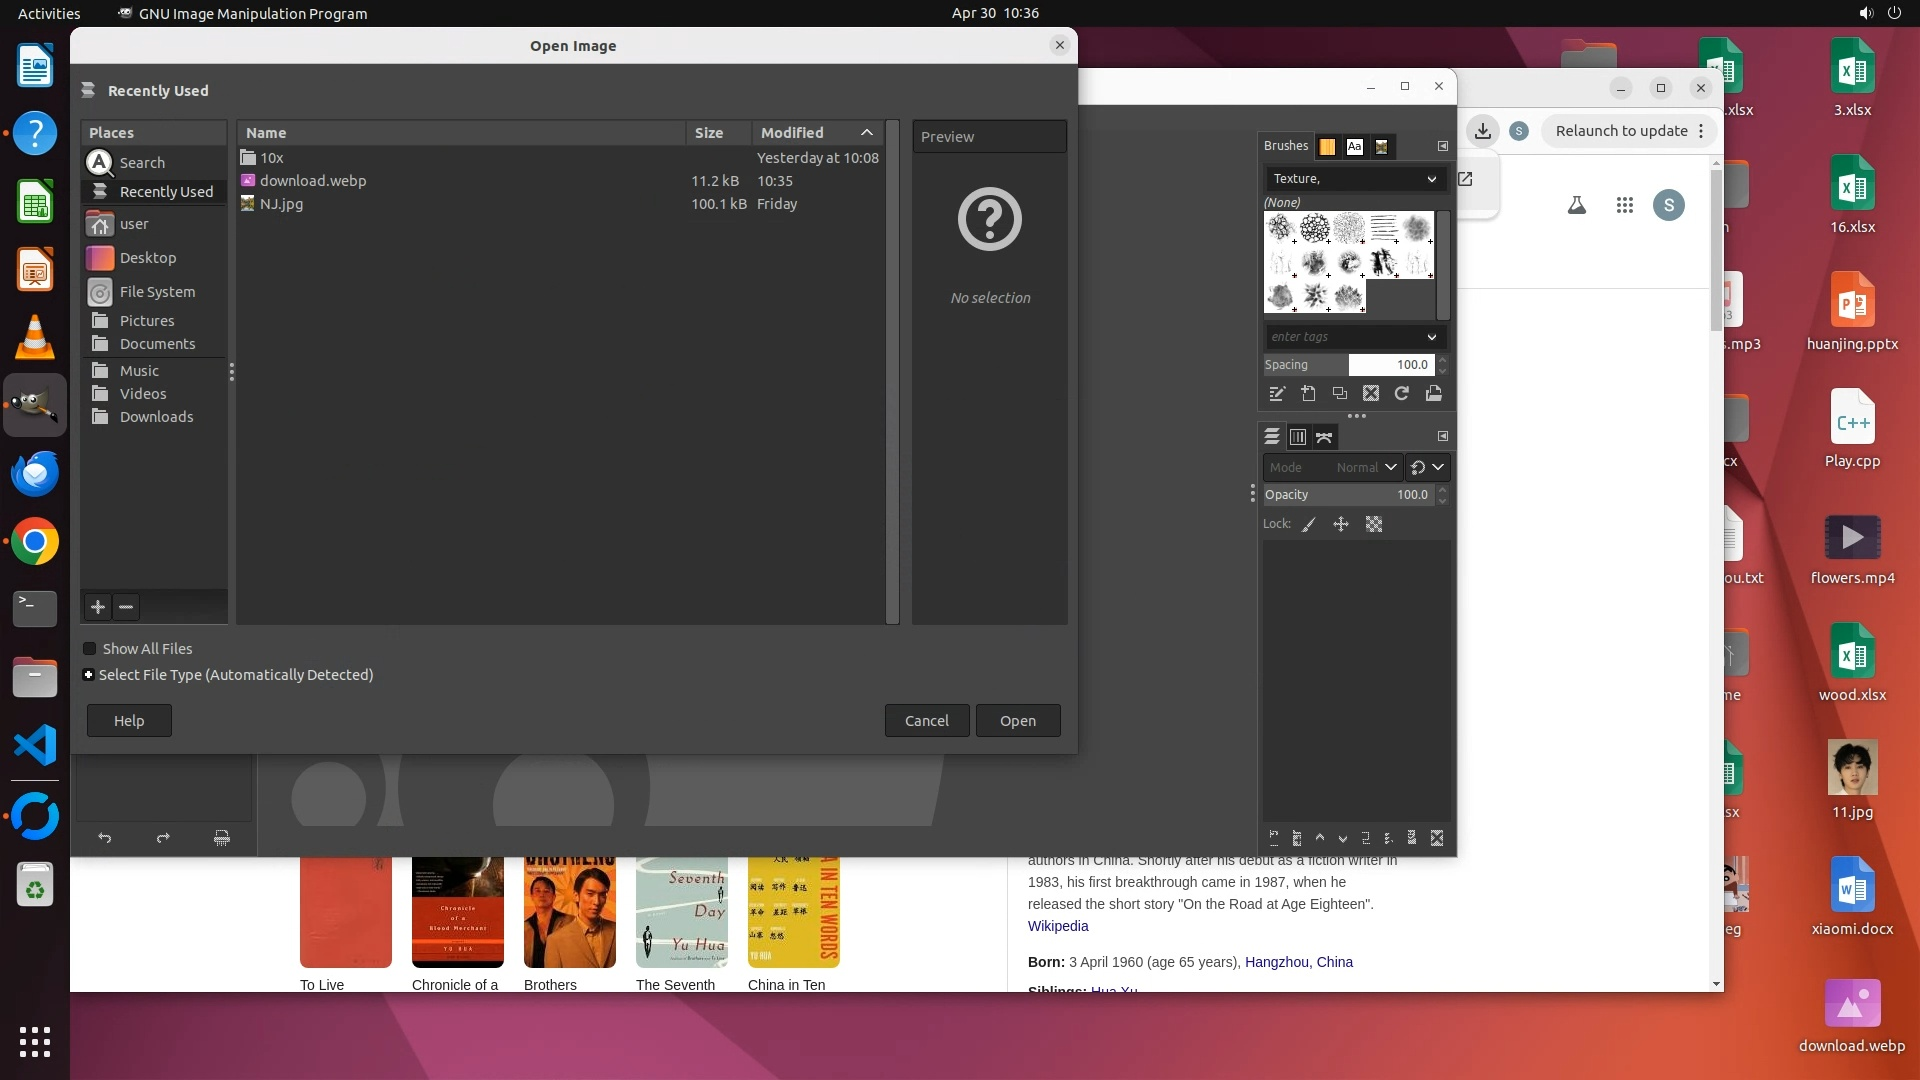Click the duplicate brush icon
The height and width of the screenshot is (1080, 1920).
[x=1340, y=394]
